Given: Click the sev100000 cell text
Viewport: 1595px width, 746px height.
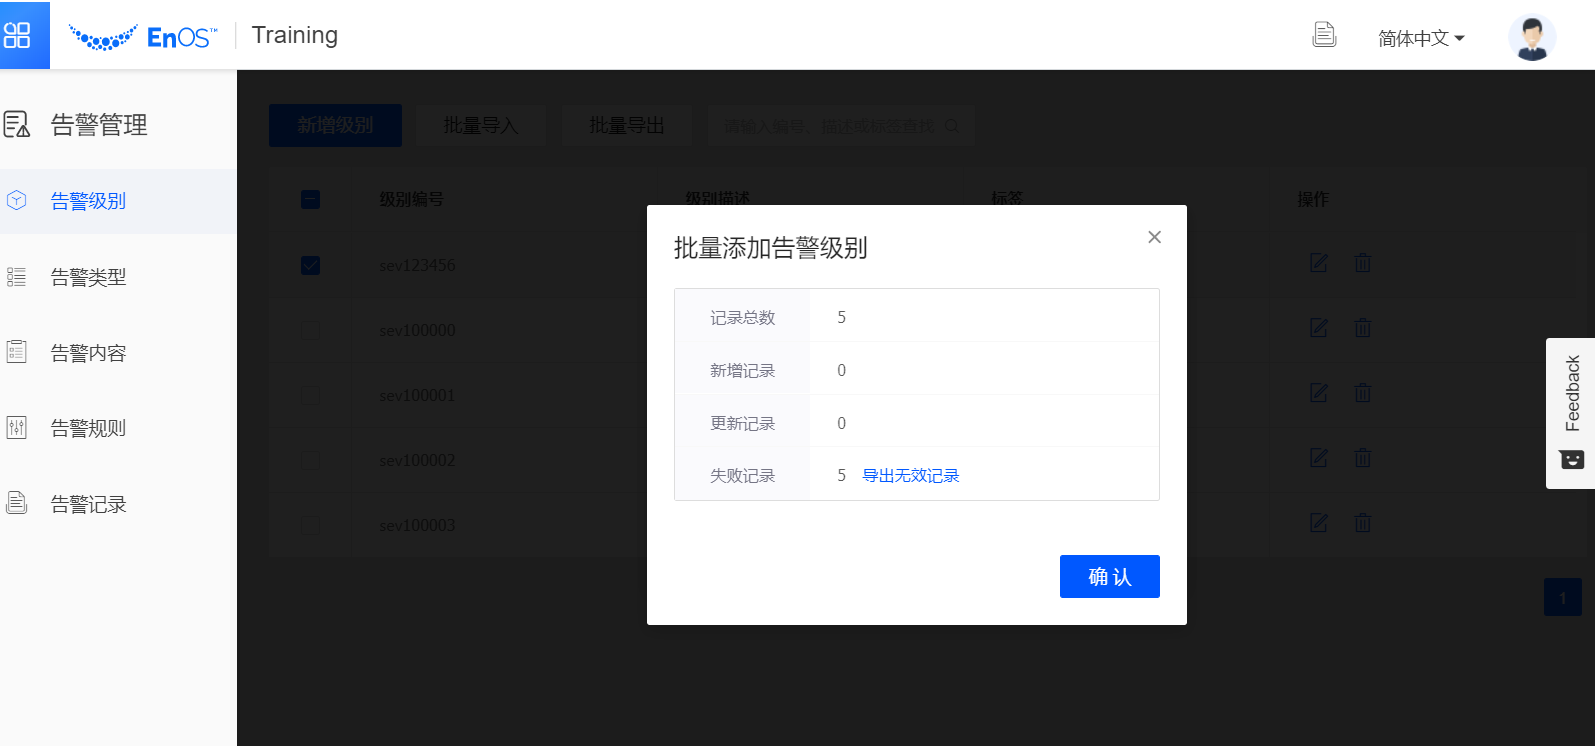Looking at the screenshot, I should pos(417,330).
